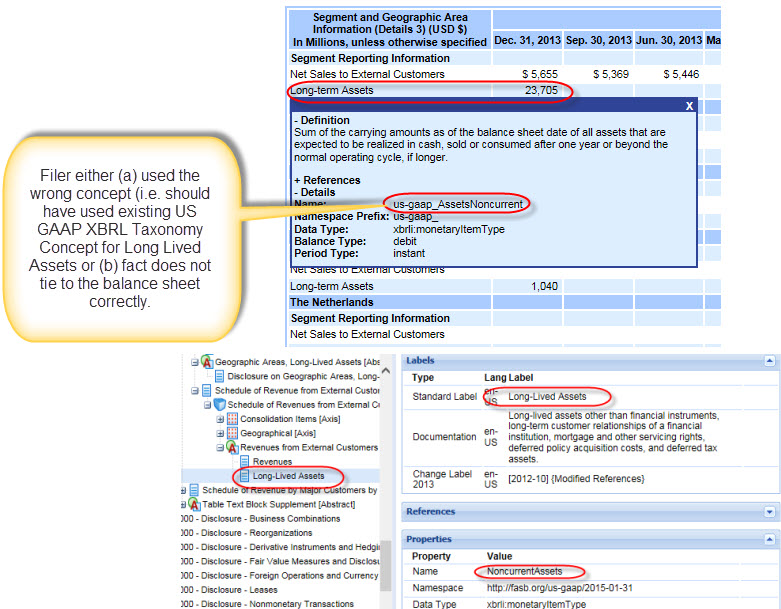
Task: Click the $ 5,369 net sales value
Action: 611,74
